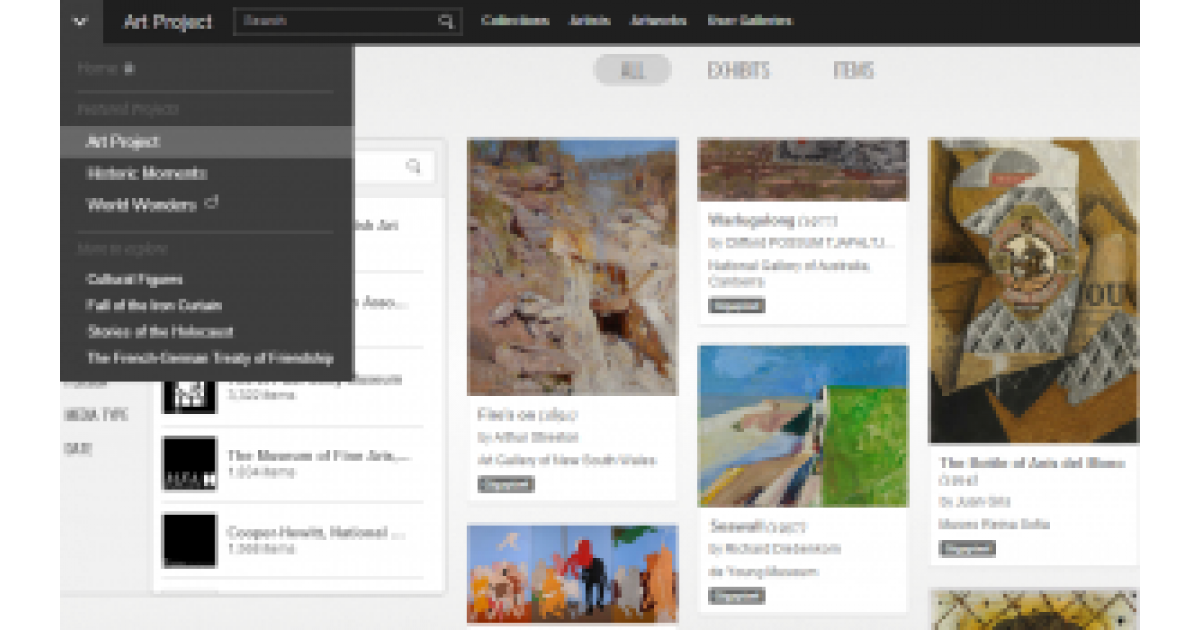1200x630 pixels.
Task: Switch to the ITEMS tab
Action: tap(857, 70)
